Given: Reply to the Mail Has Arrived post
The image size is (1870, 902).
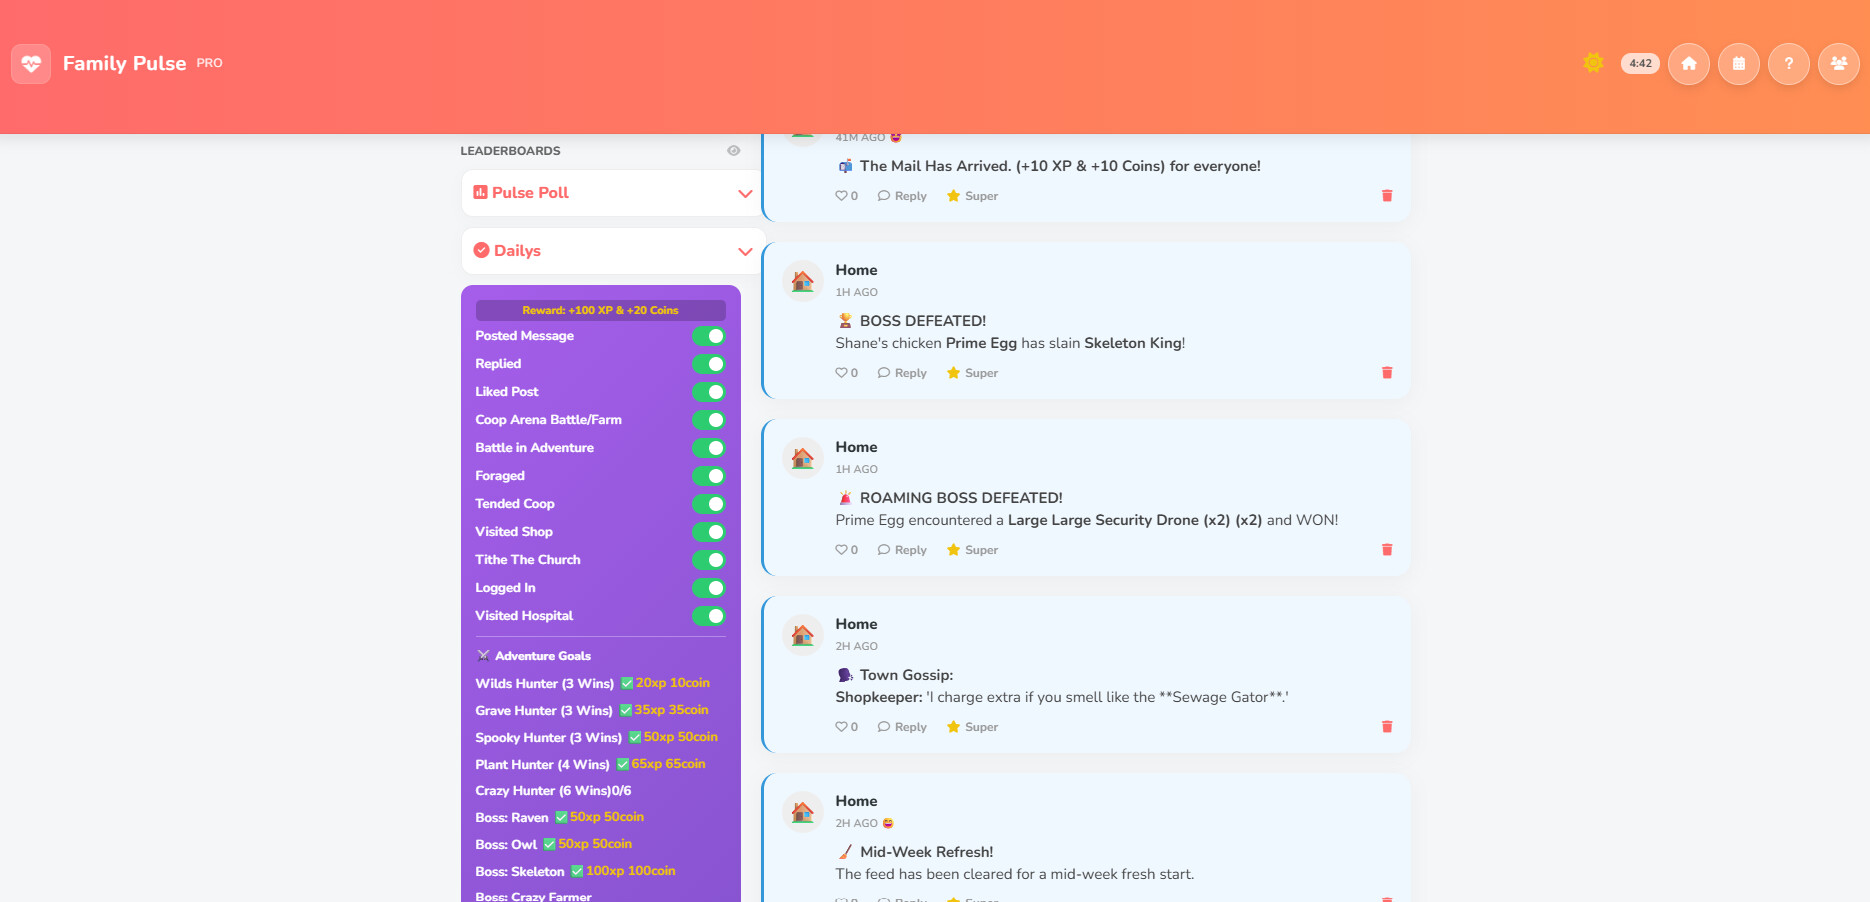Looking at the screenshot, I should pyautogui.click(x=902, y=196).
